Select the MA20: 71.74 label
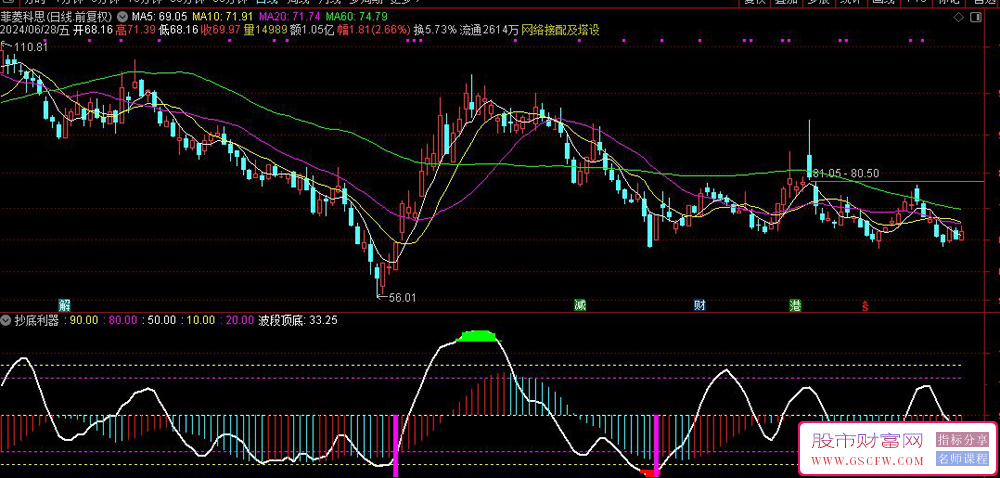Screen dimensions: 1000x478 (x=290, y=15)
